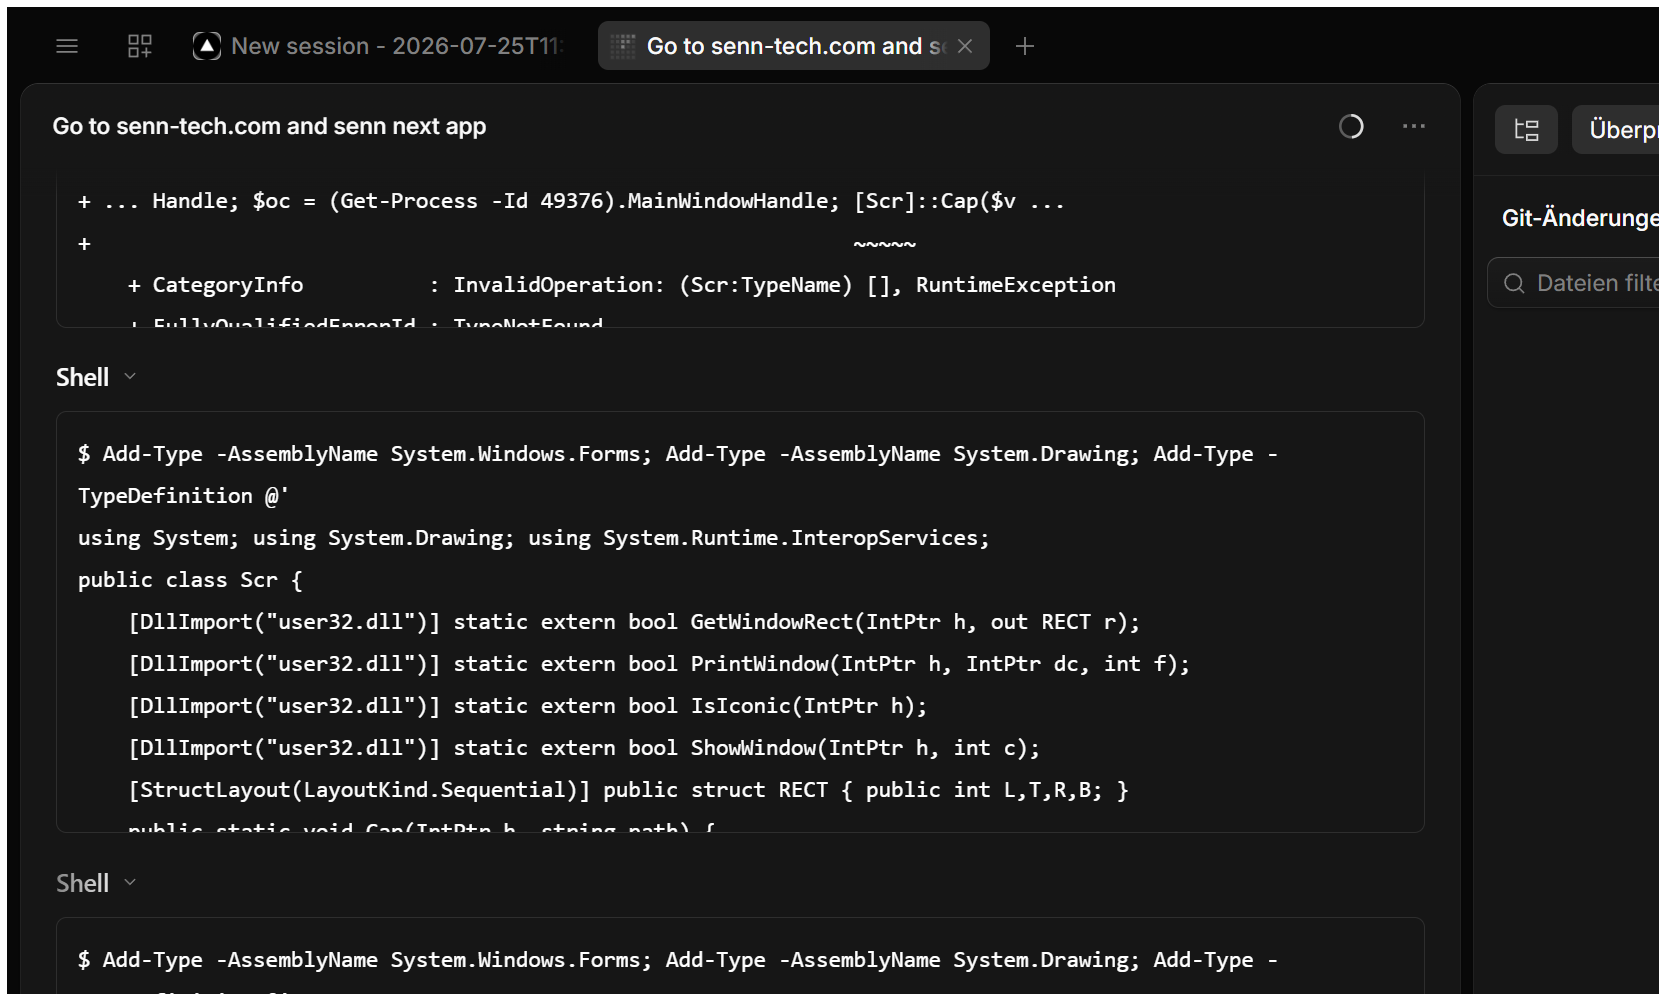Close the Go to senn-tech.com tab

click(965, 46)
